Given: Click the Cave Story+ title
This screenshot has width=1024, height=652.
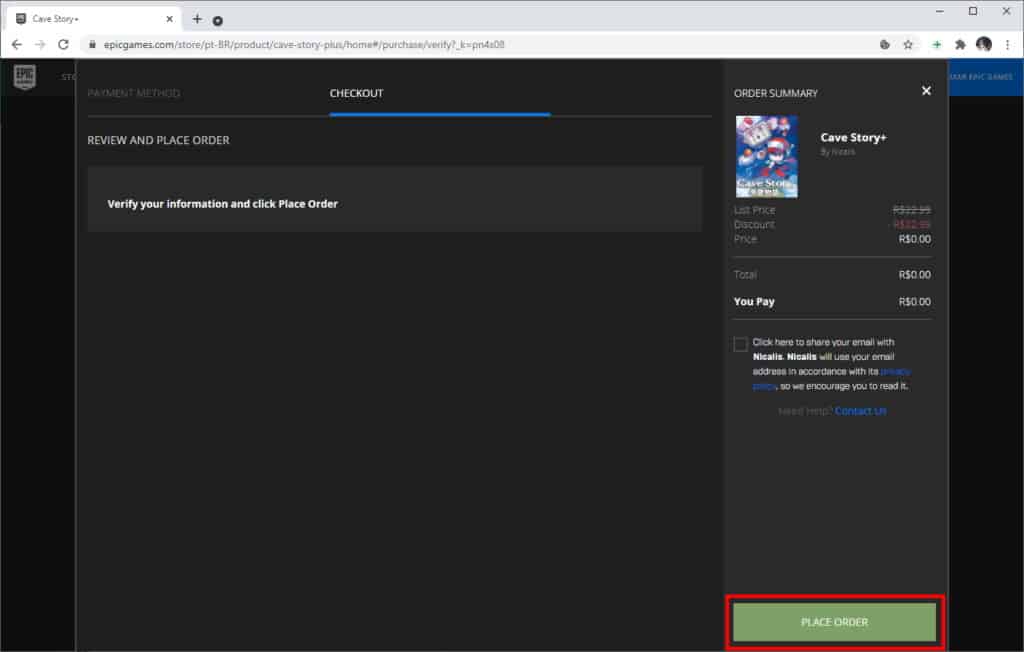Looking at the screenshot, I should (x=853, y=138).
